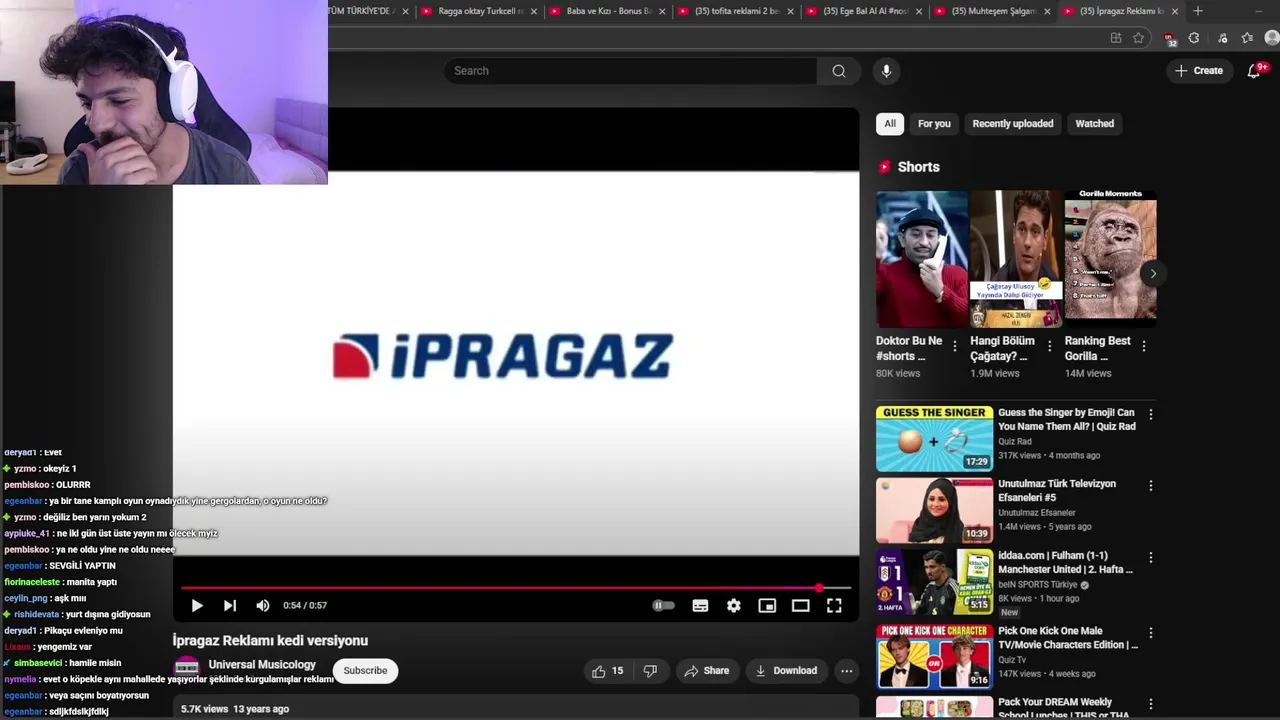Select the Recently uploaded chip
This screenshot has height=720, width=1280.
click(1013, 124)
